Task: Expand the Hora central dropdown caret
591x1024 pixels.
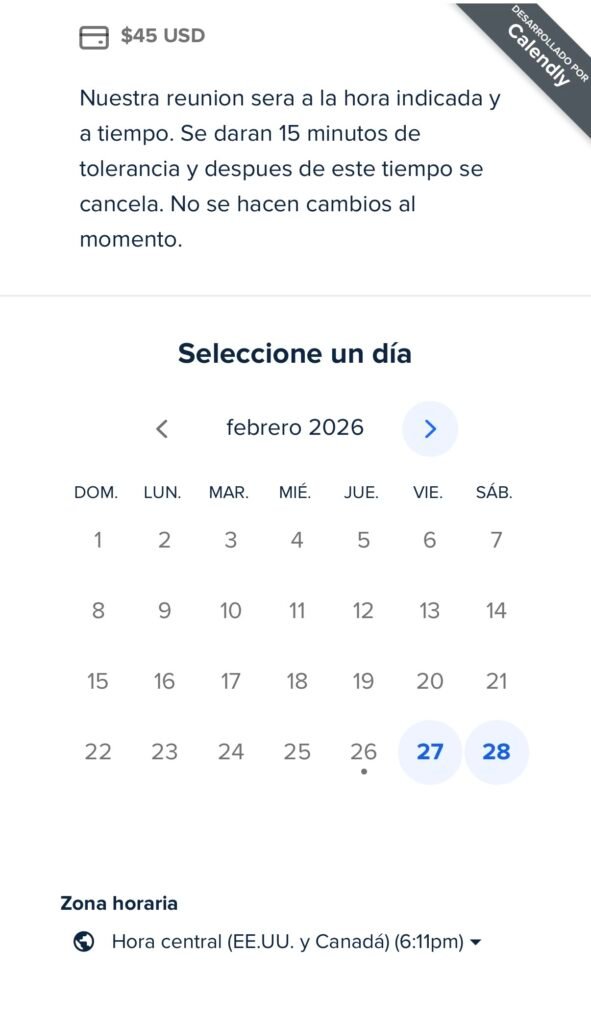Action: [x=477, y=940]
